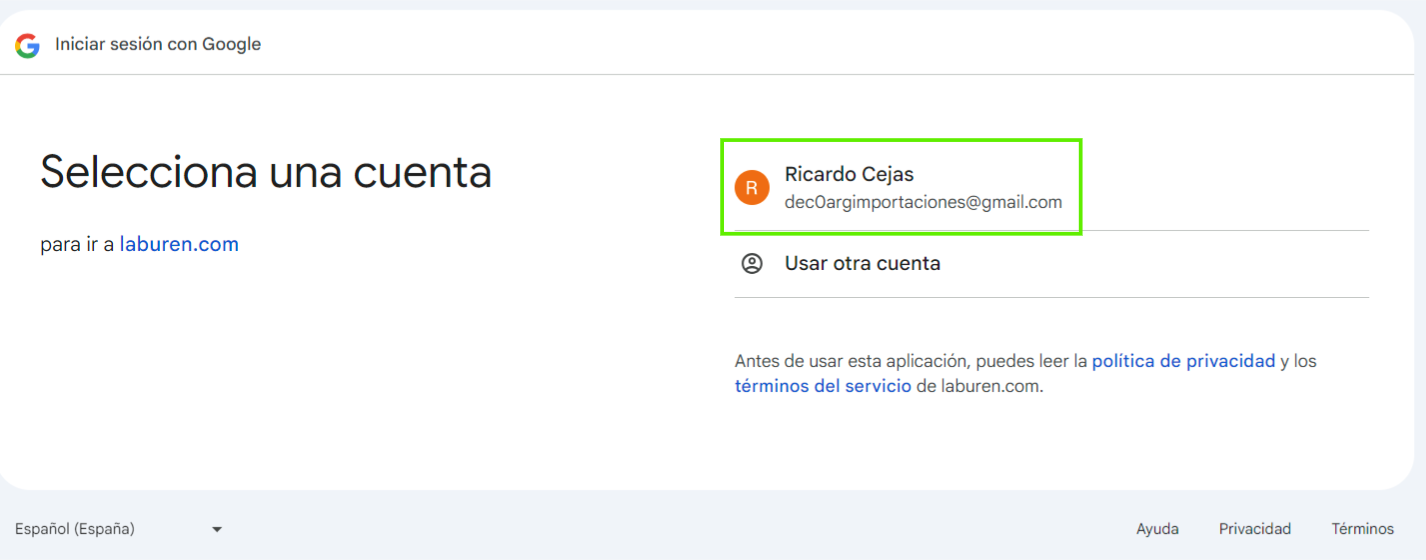Click the person icon beside Usar otra cuenta
This screenshot has height=560, width=1426.
tap(752, 264)
